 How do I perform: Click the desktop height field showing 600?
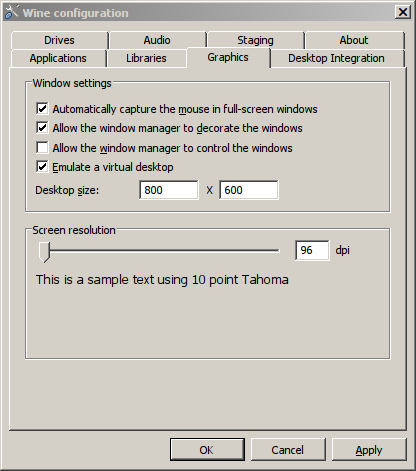pos(249,190)
